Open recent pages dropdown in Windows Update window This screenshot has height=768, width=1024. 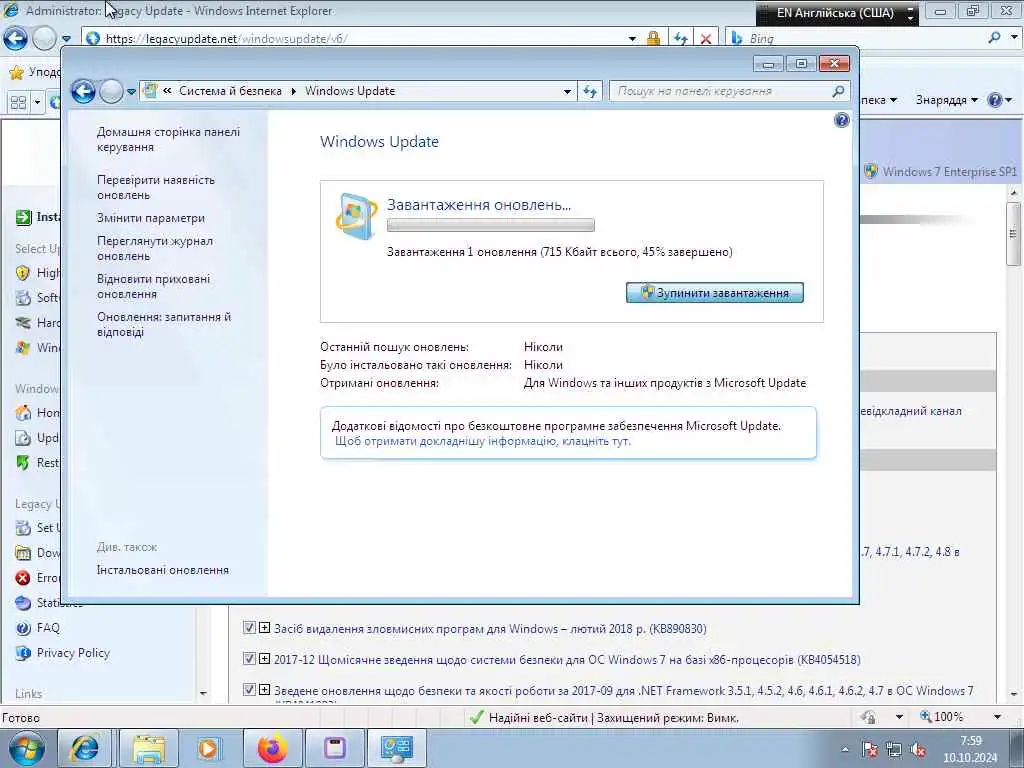click(x=131, y=92)
